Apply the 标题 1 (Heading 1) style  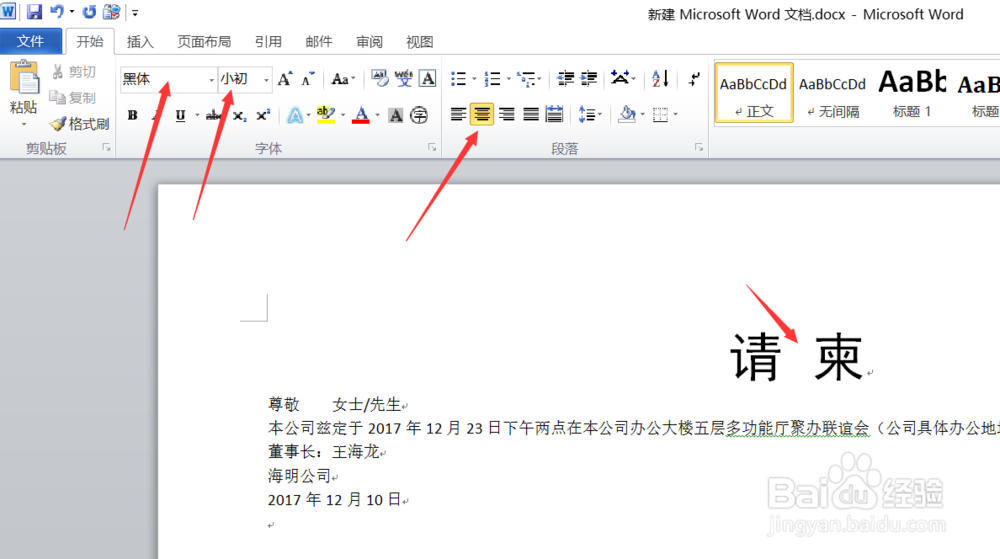point(912,92)
